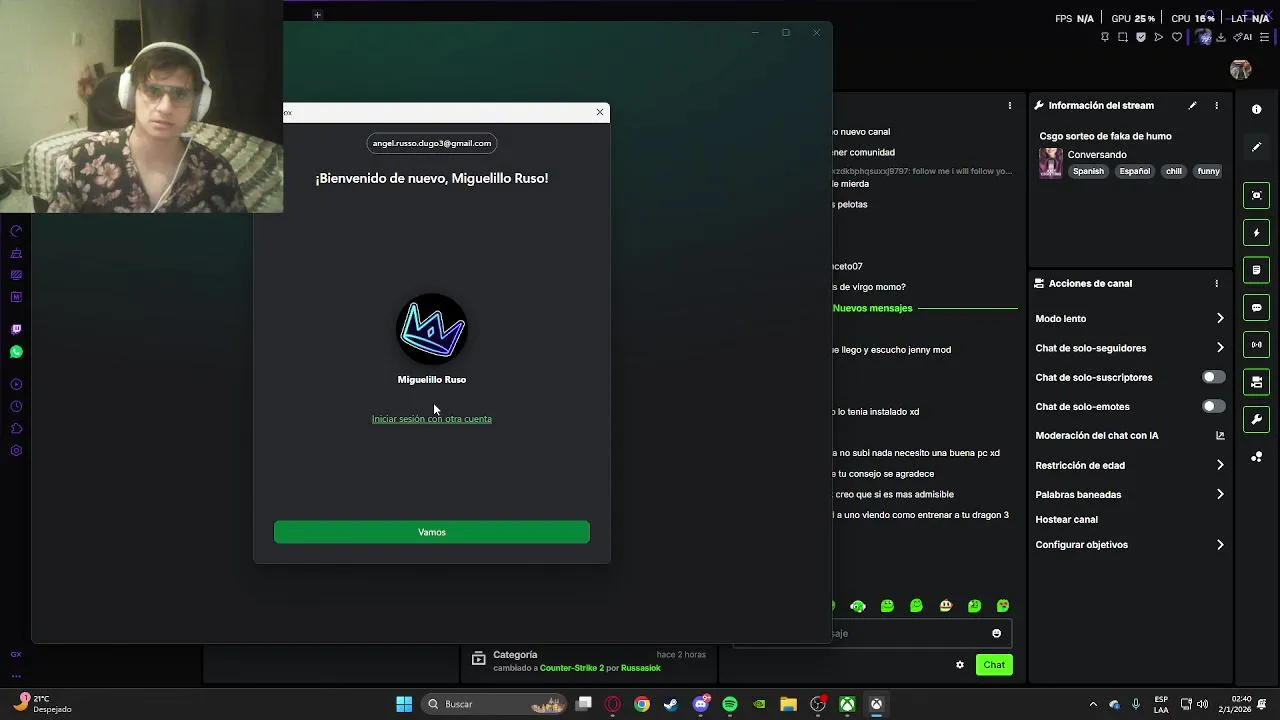
Task: Click the Conversando category thumbnail
Action: pos(1050,163)
